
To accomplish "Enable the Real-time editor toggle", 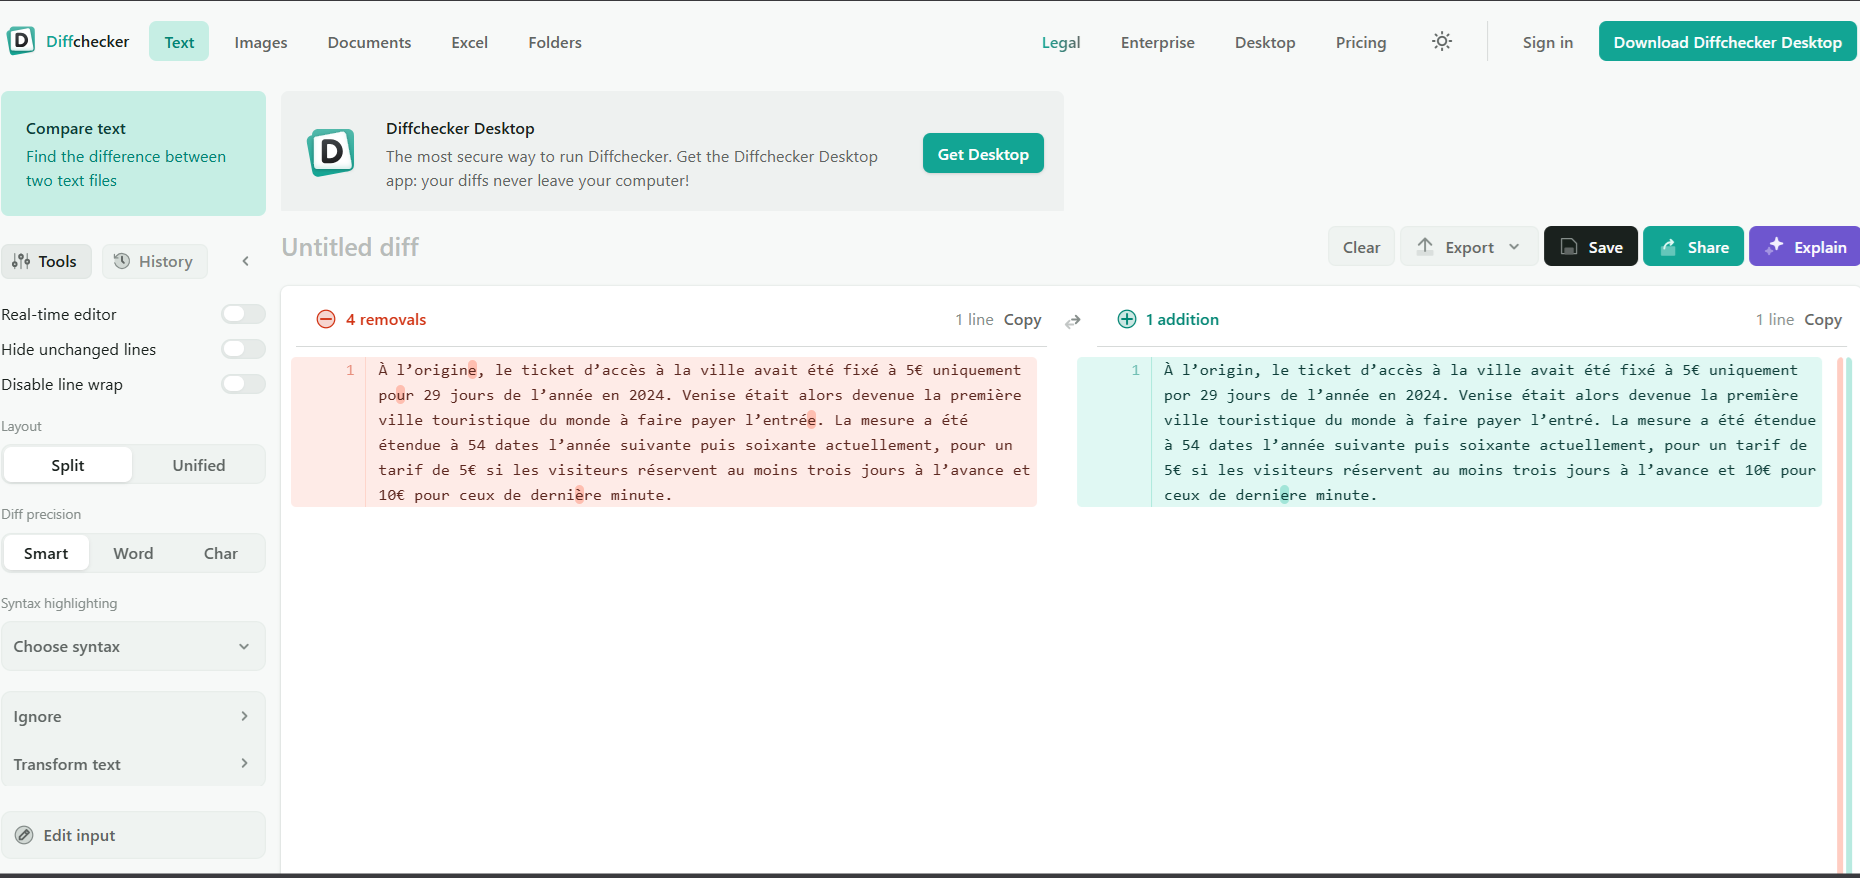I will click(x=243, y=314).
